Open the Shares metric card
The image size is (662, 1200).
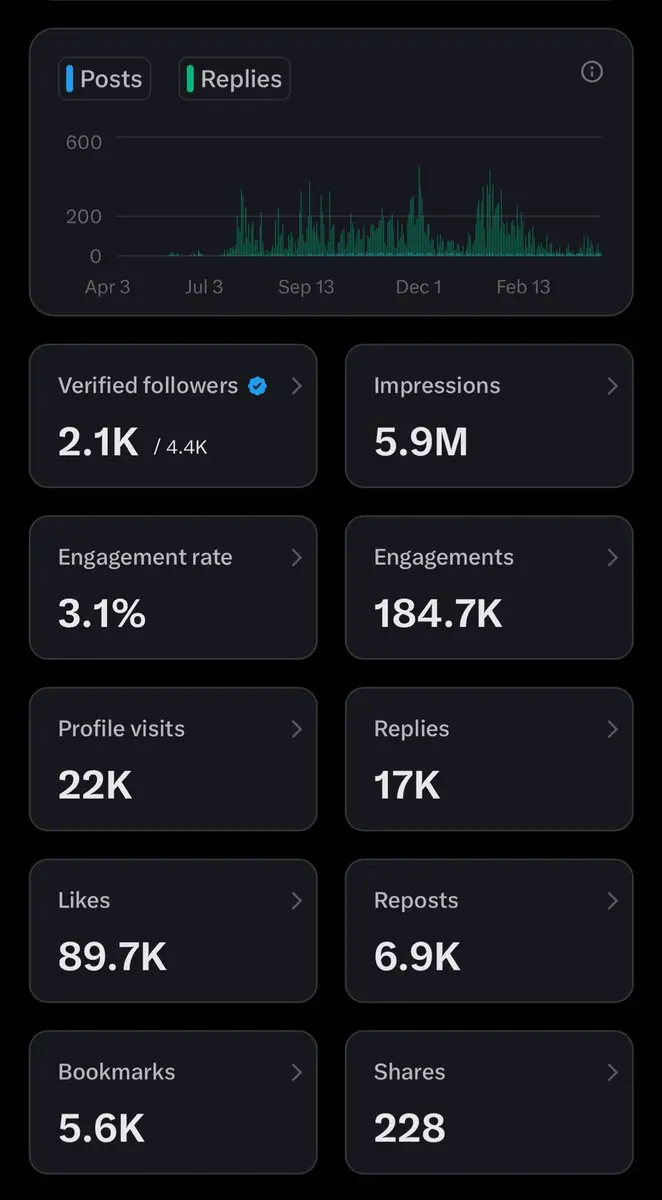point(489,1102)
